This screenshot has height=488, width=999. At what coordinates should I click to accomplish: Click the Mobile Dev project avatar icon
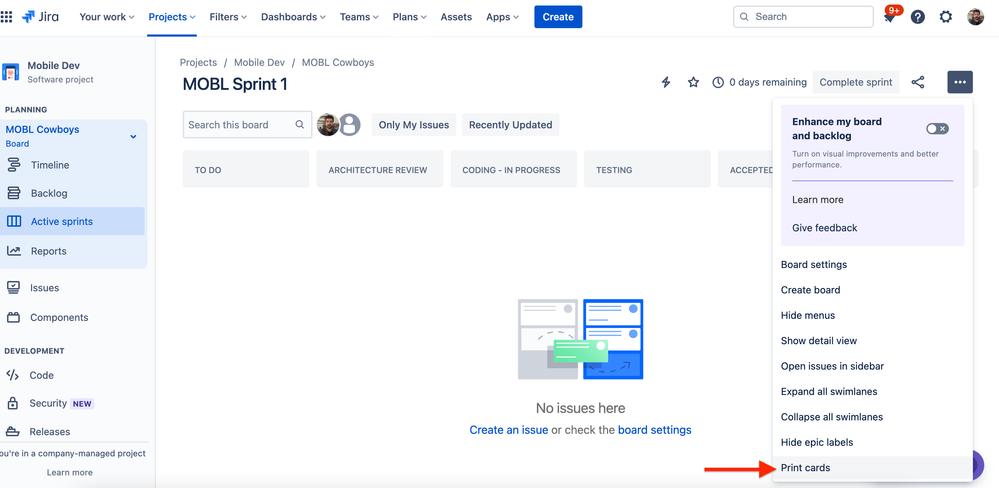[11, 72]
